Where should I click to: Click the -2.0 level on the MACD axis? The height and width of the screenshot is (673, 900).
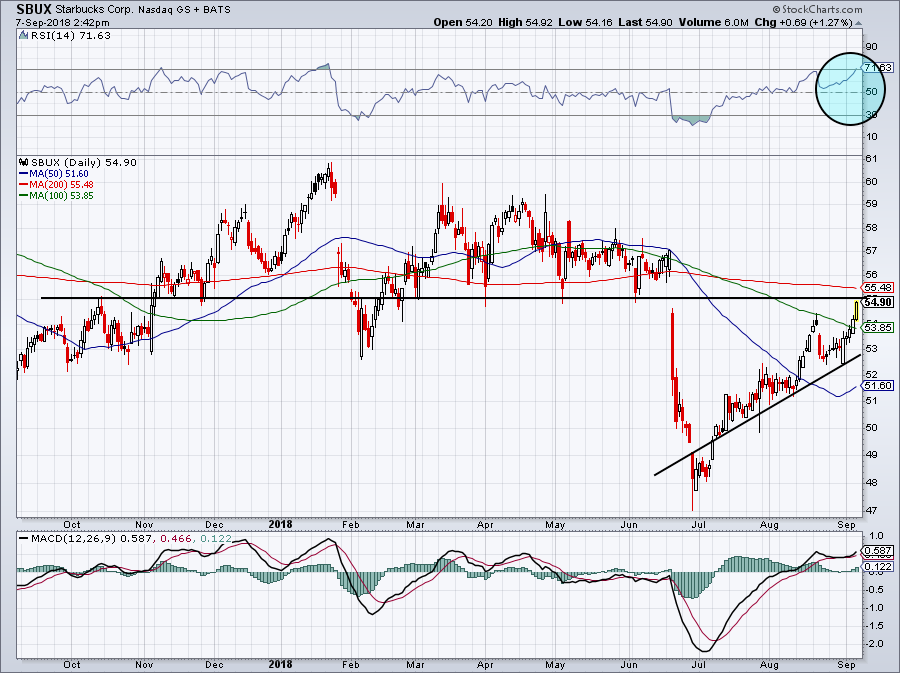875,644
